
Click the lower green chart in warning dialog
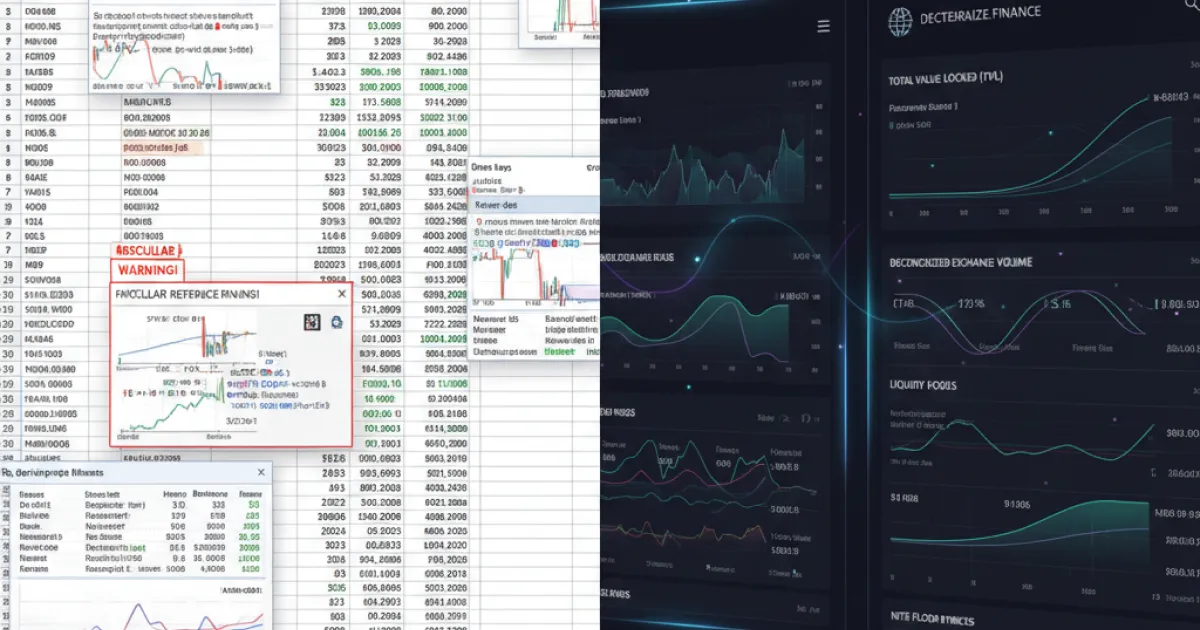click(x=170, y=412)
